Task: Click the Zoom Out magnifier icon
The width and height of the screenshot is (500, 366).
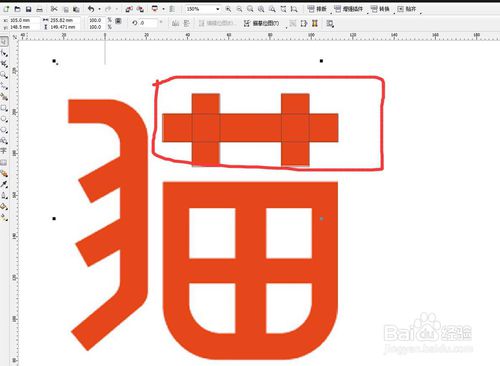Action: 239,9
